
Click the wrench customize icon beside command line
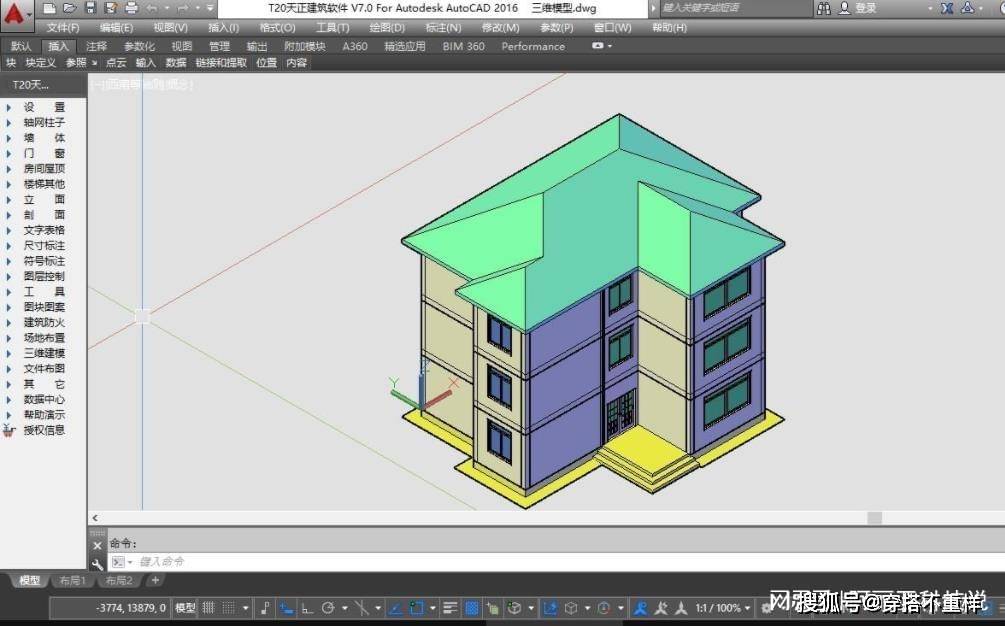[x=97, y=564]
